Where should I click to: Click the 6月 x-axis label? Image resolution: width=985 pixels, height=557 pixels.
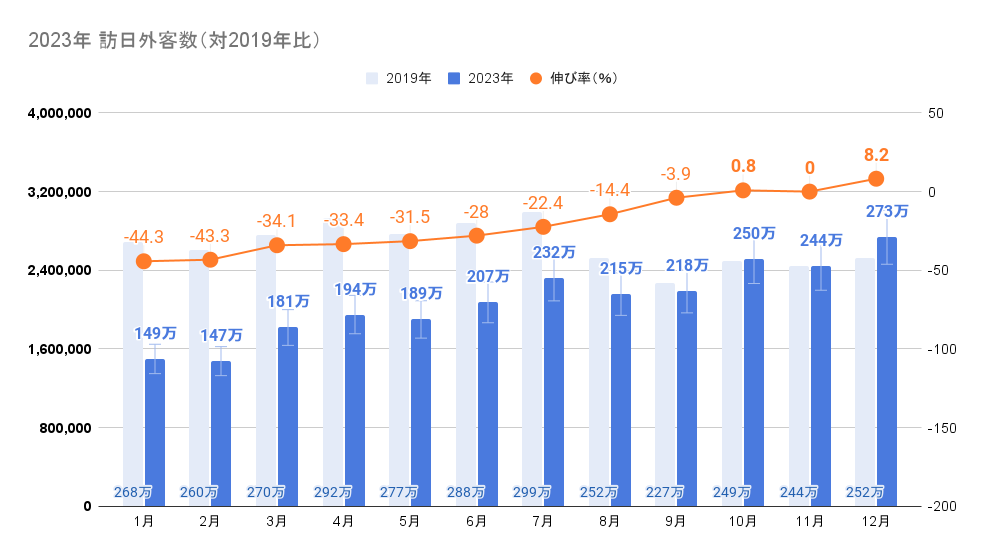476,521
